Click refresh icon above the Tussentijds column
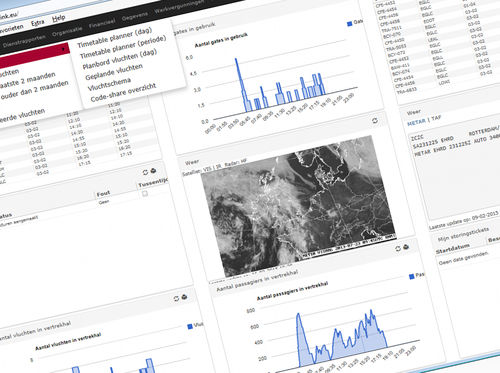This screenshot has height=373, width=500. (x=145, y=172)
